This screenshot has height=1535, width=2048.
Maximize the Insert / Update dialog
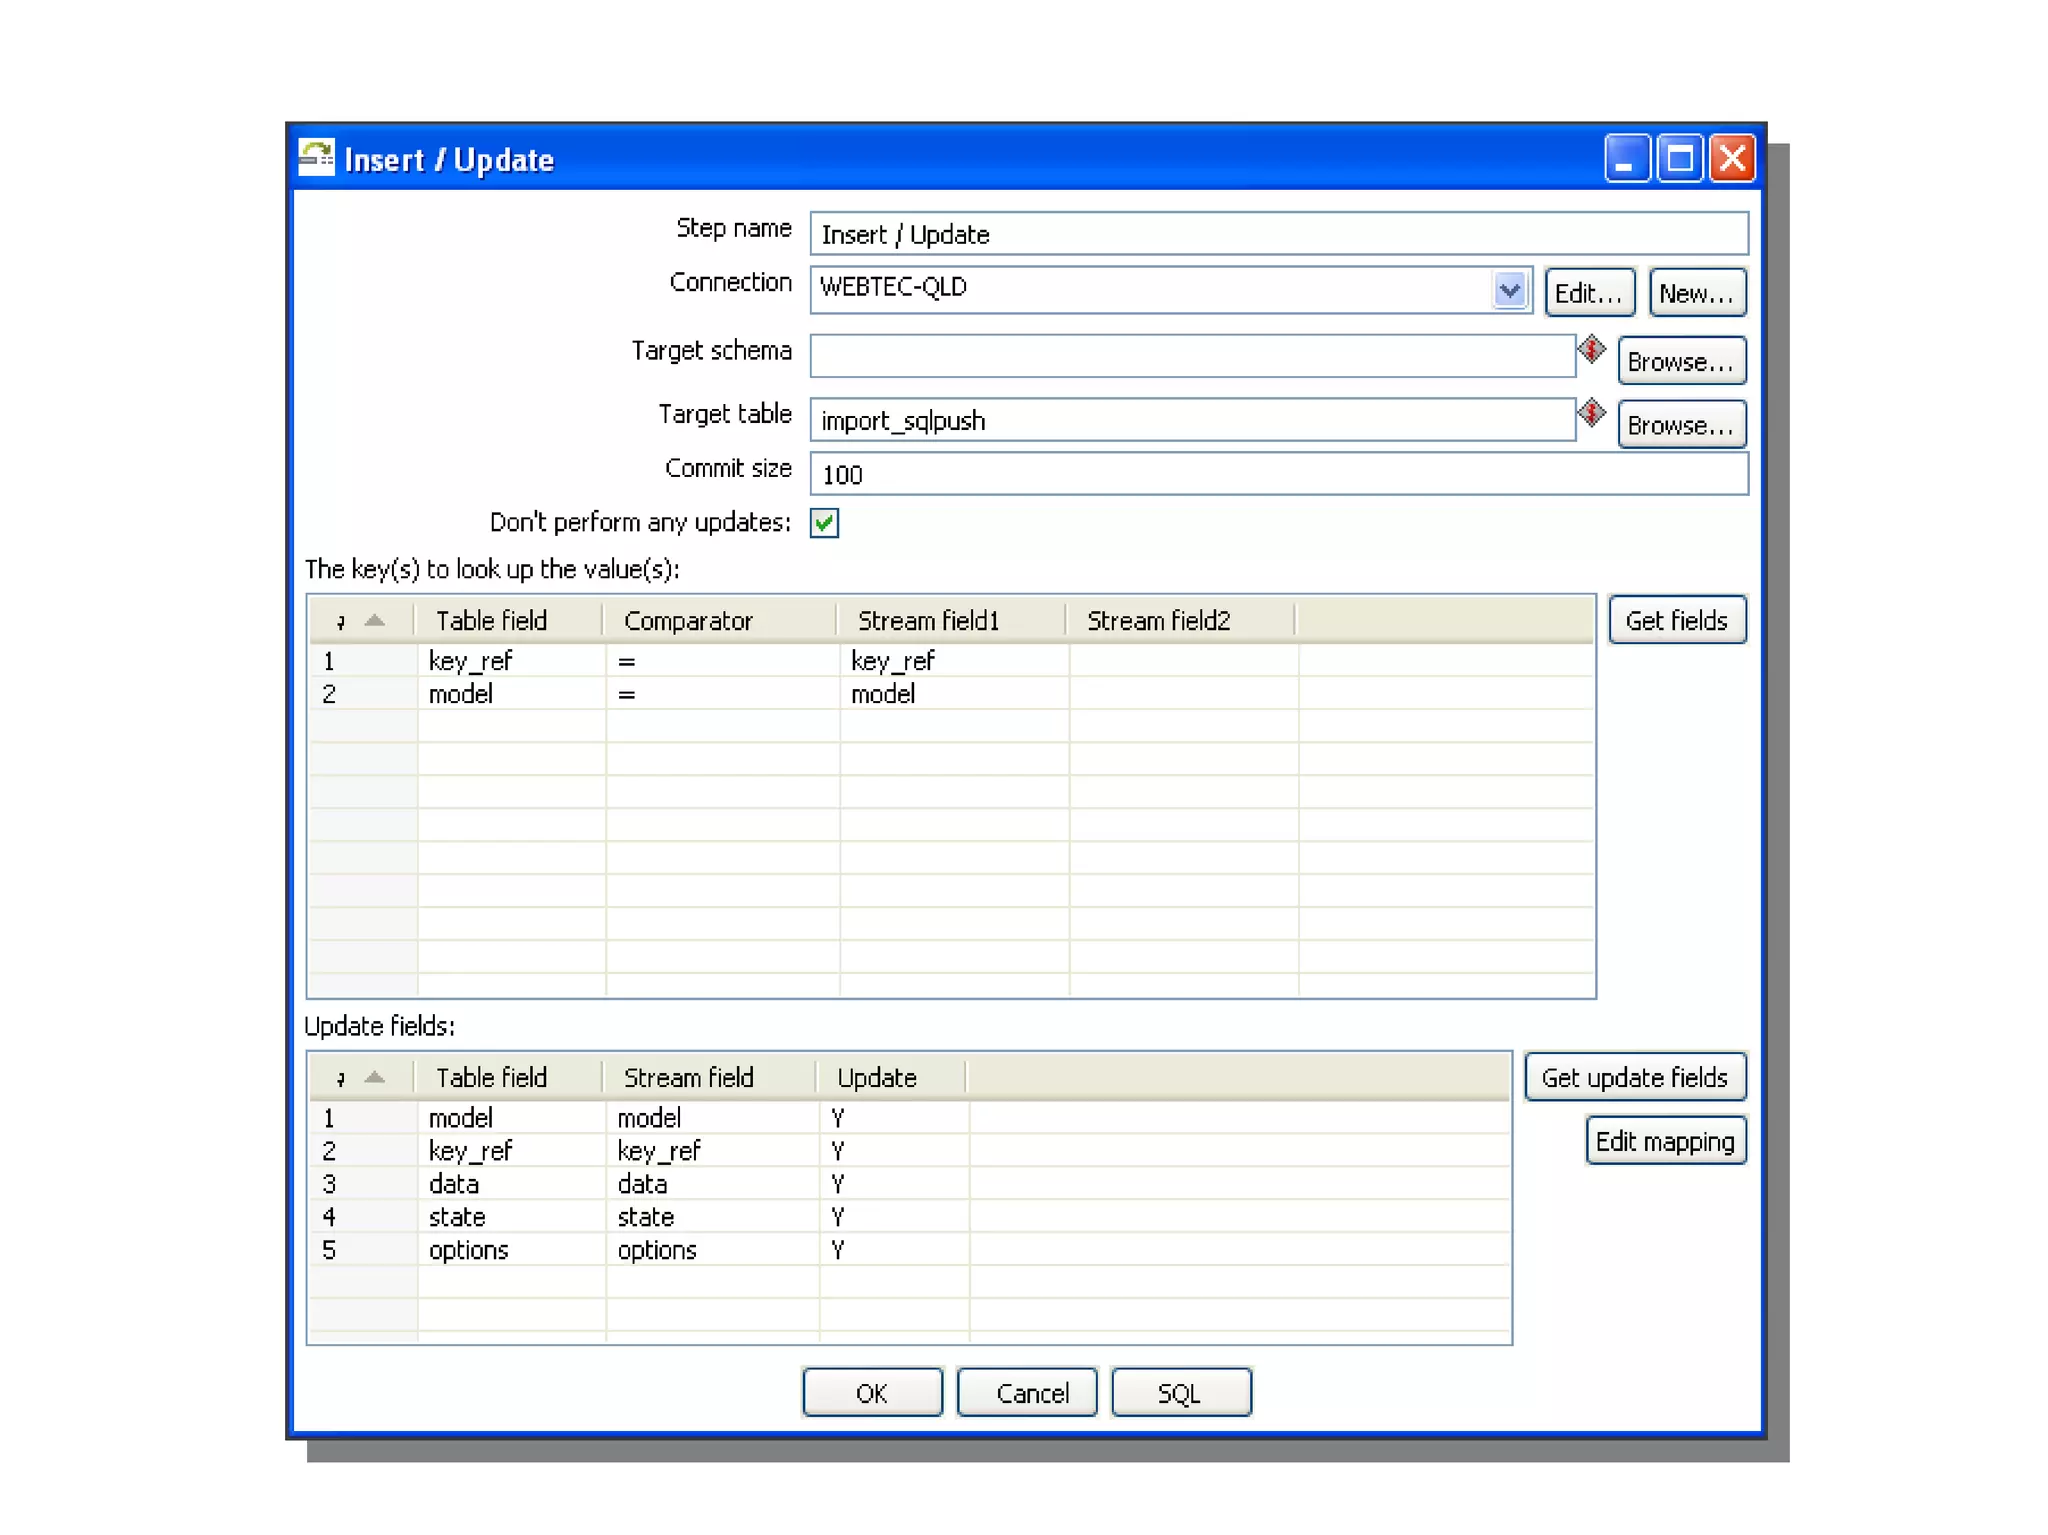[1679, 159]
